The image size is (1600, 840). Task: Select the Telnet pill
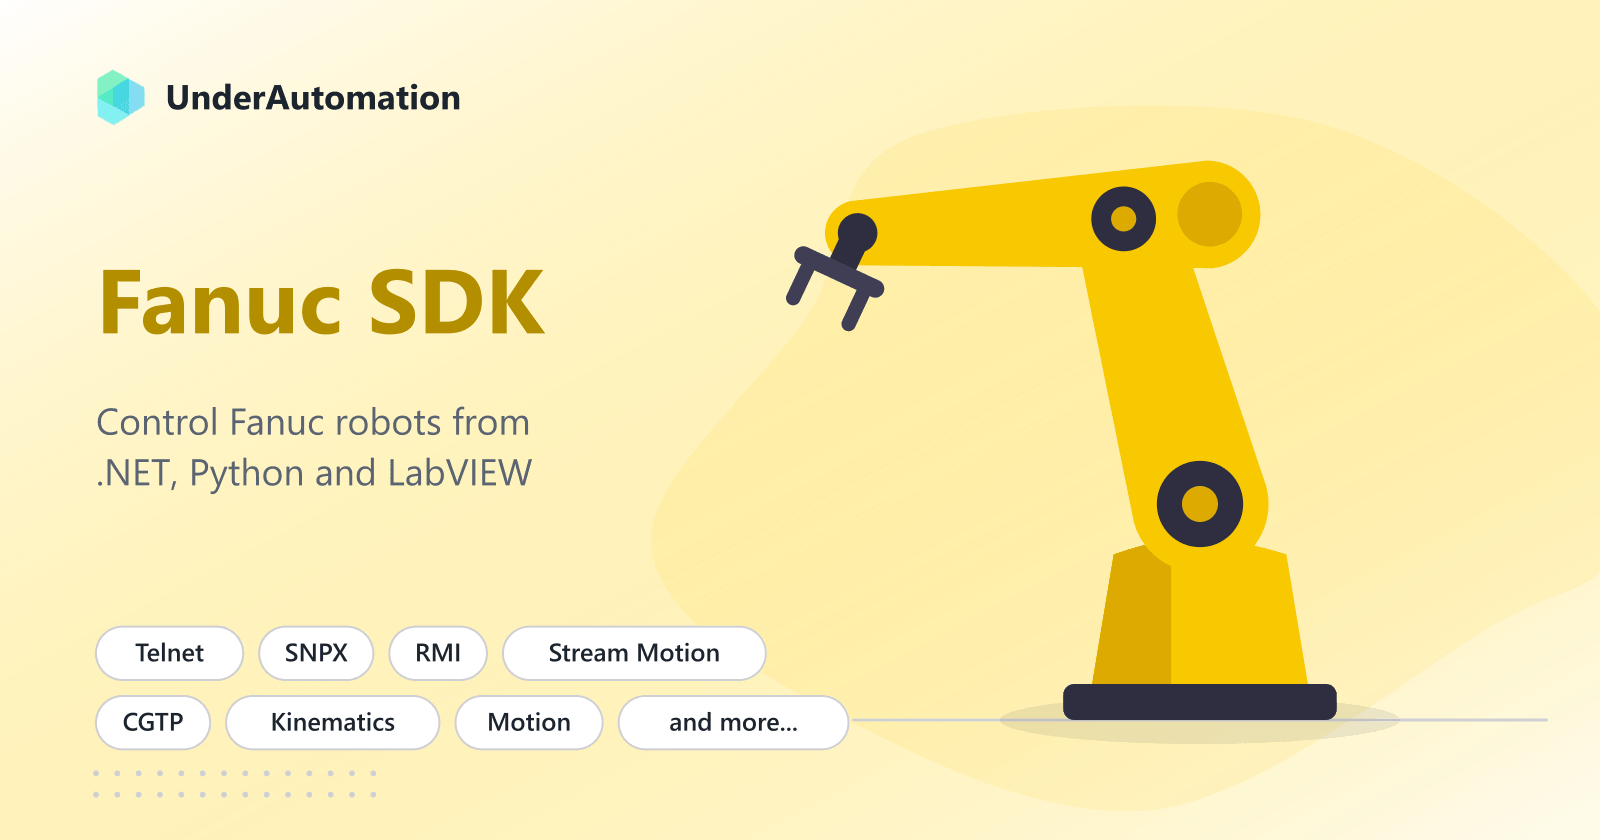coord(170,653)
